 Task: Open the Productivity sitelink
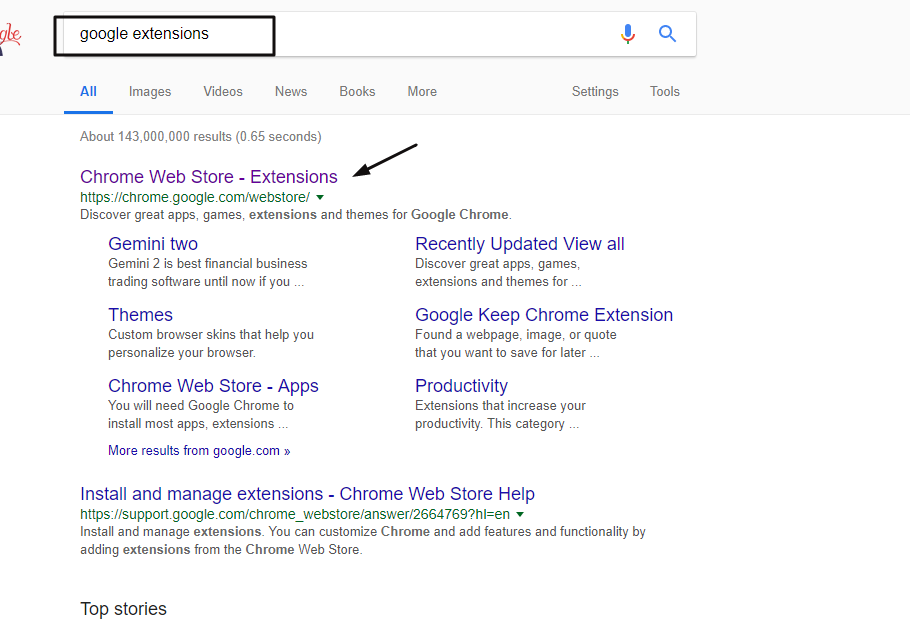461,385
